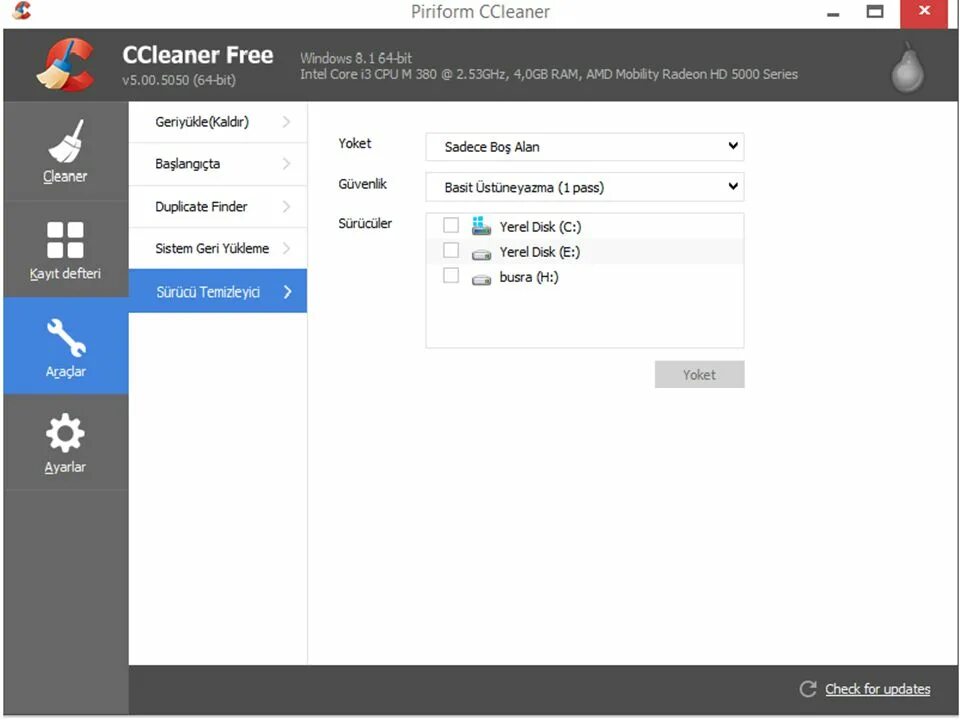960x720 pixels.
Task: Tick the busra (H:) checkbox
Action: [451, 276]
